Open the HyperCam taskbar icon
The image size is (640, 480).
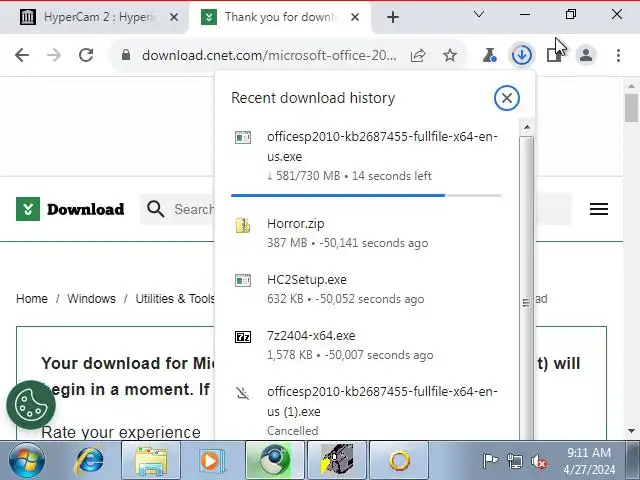(337, 461)
